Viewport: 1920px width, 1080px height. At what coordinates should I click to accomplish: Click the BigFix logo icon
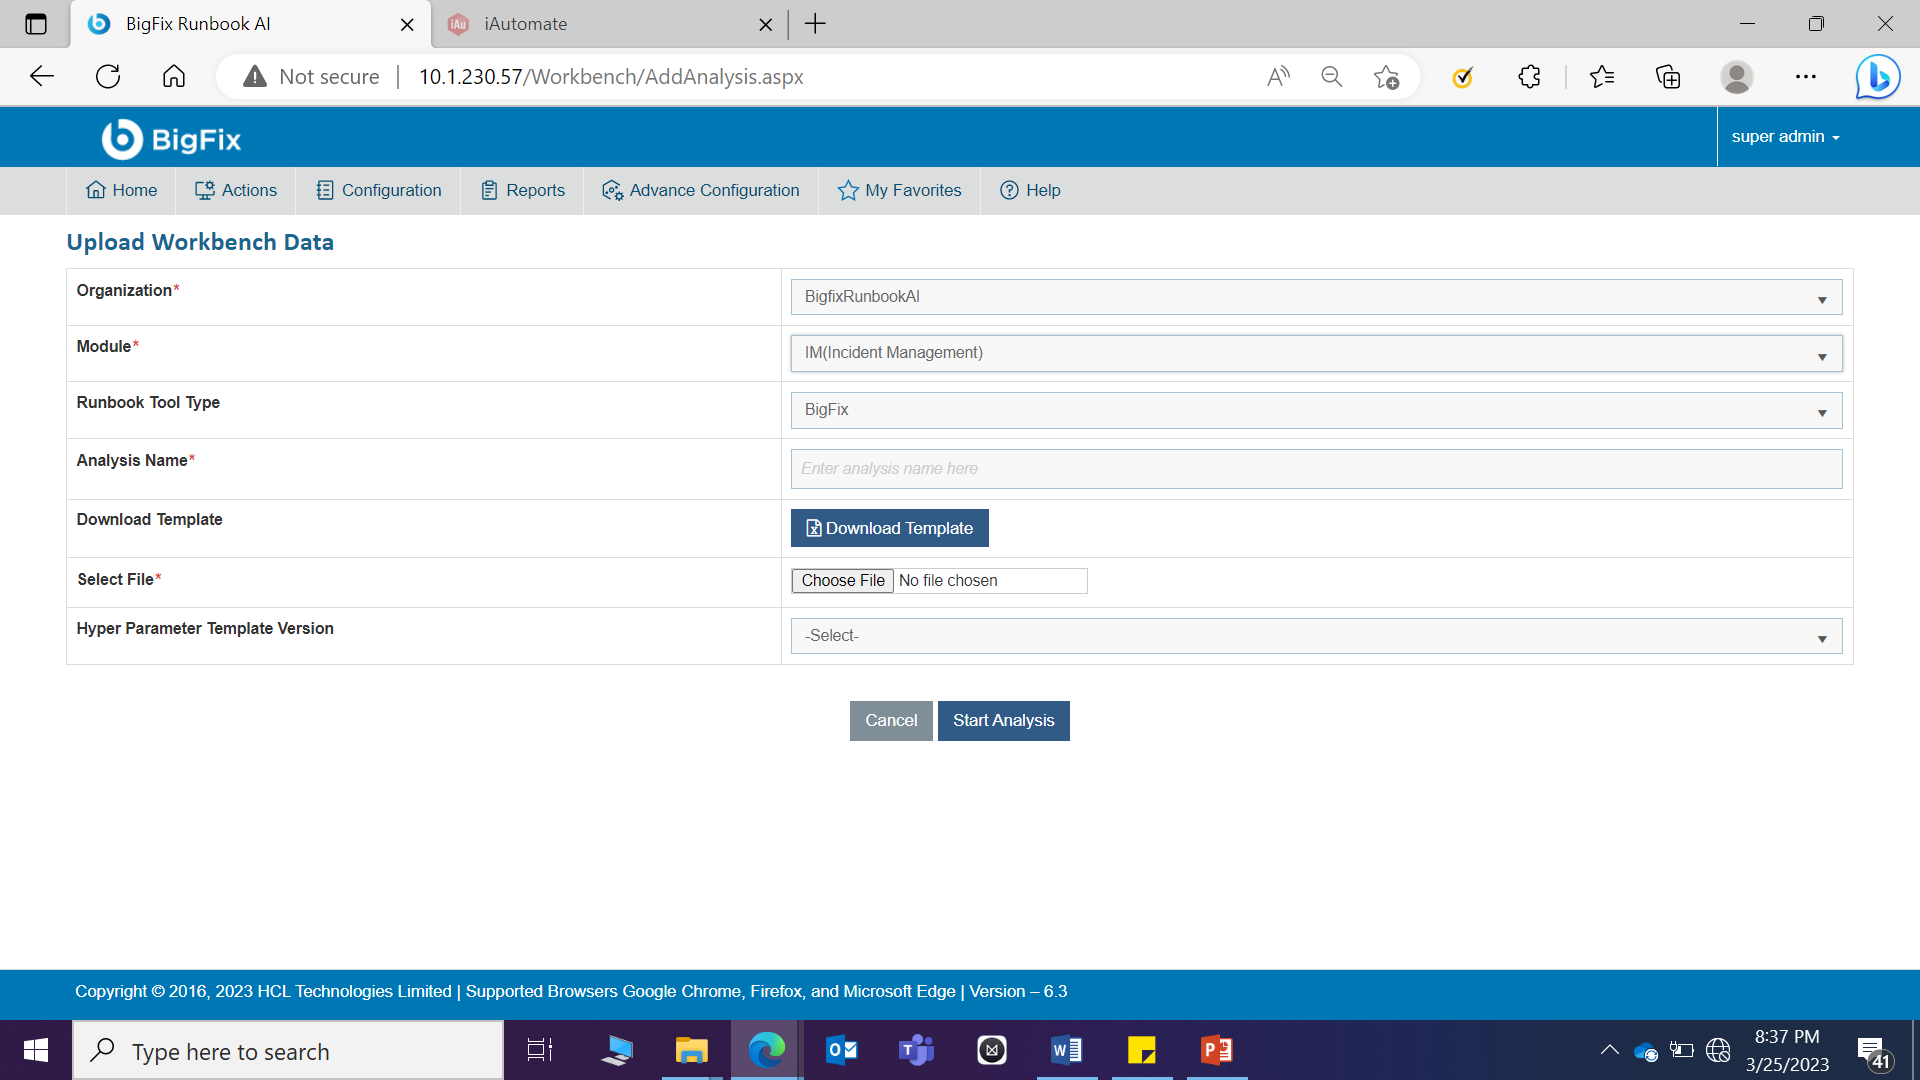[123, 139]
